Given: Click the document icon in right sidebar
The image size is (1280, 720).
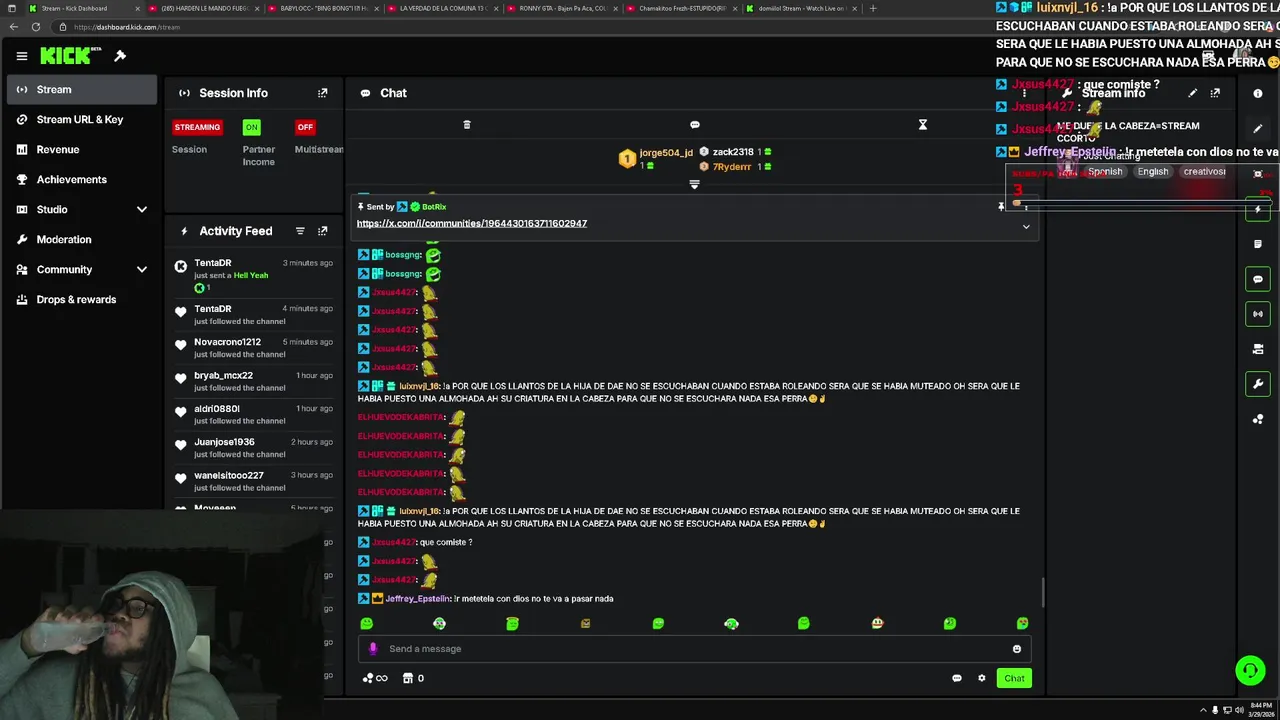Looking at the screenshot, I should (1258, 244).
